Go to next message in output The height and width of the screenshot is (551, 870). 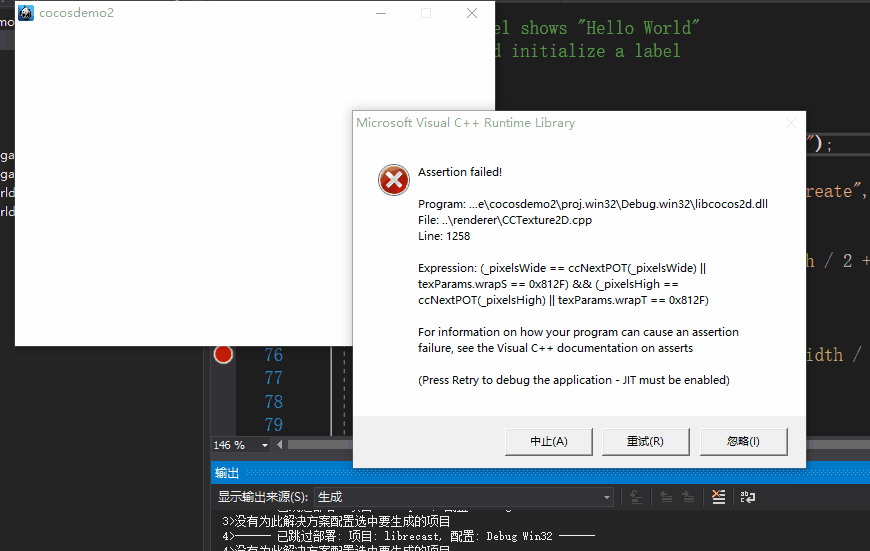[688, 497]
